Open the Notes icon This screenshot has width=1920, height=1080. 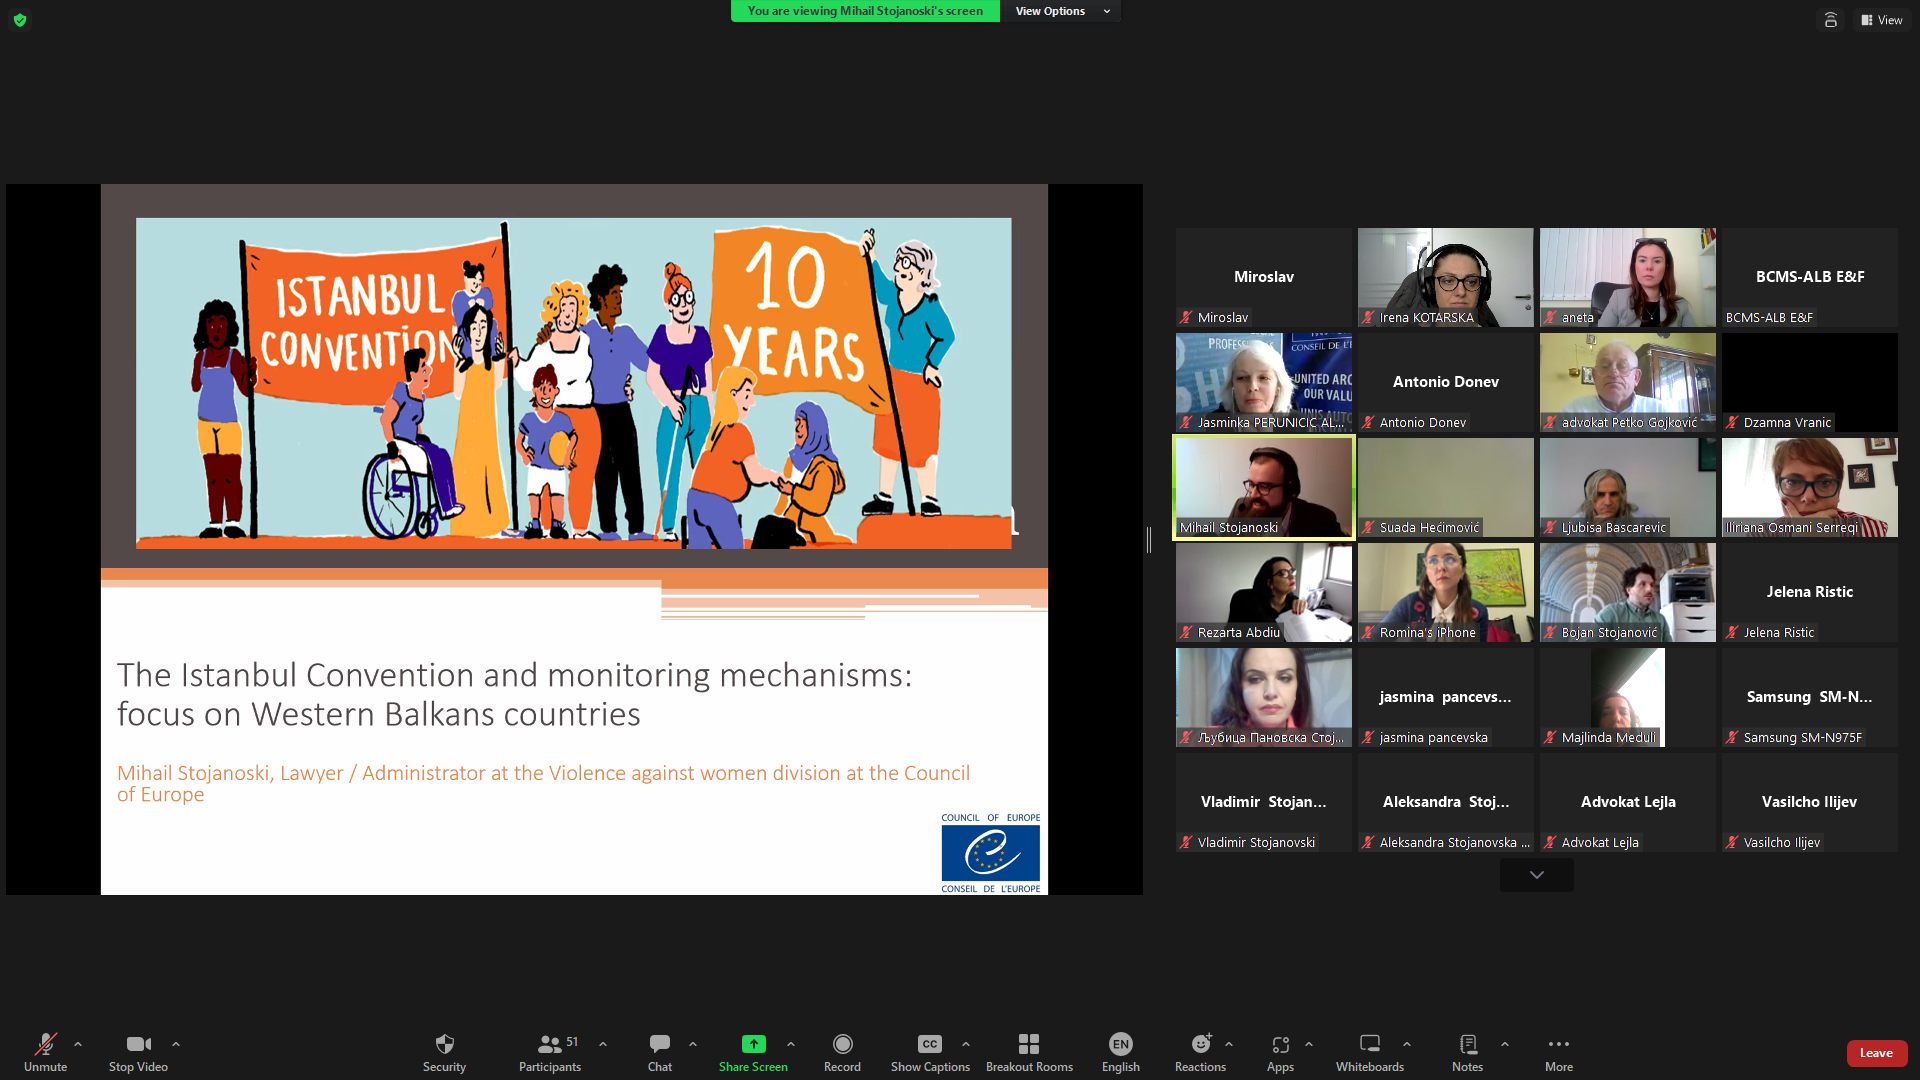pyautogui.click(x=1468, y=1044)
